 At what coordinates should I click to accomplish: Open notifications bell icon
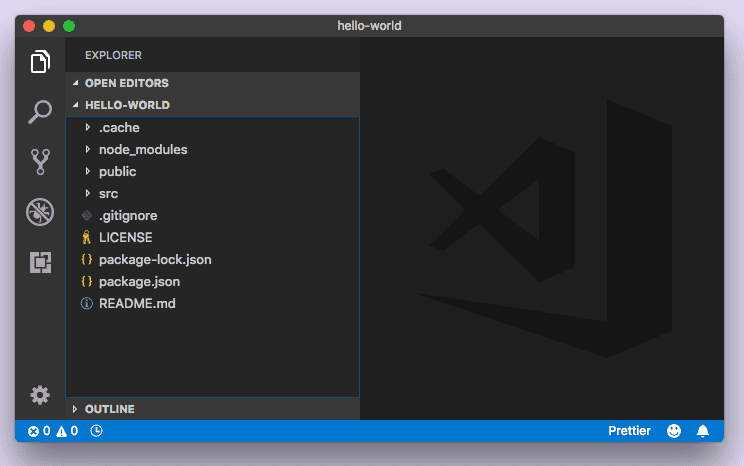coord(703,431)
